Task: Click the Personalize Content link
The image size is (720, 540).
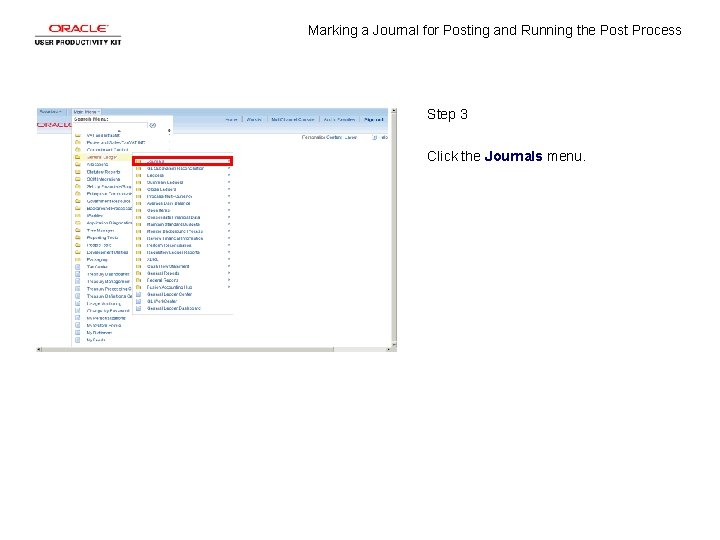Action: click(323, 137)
